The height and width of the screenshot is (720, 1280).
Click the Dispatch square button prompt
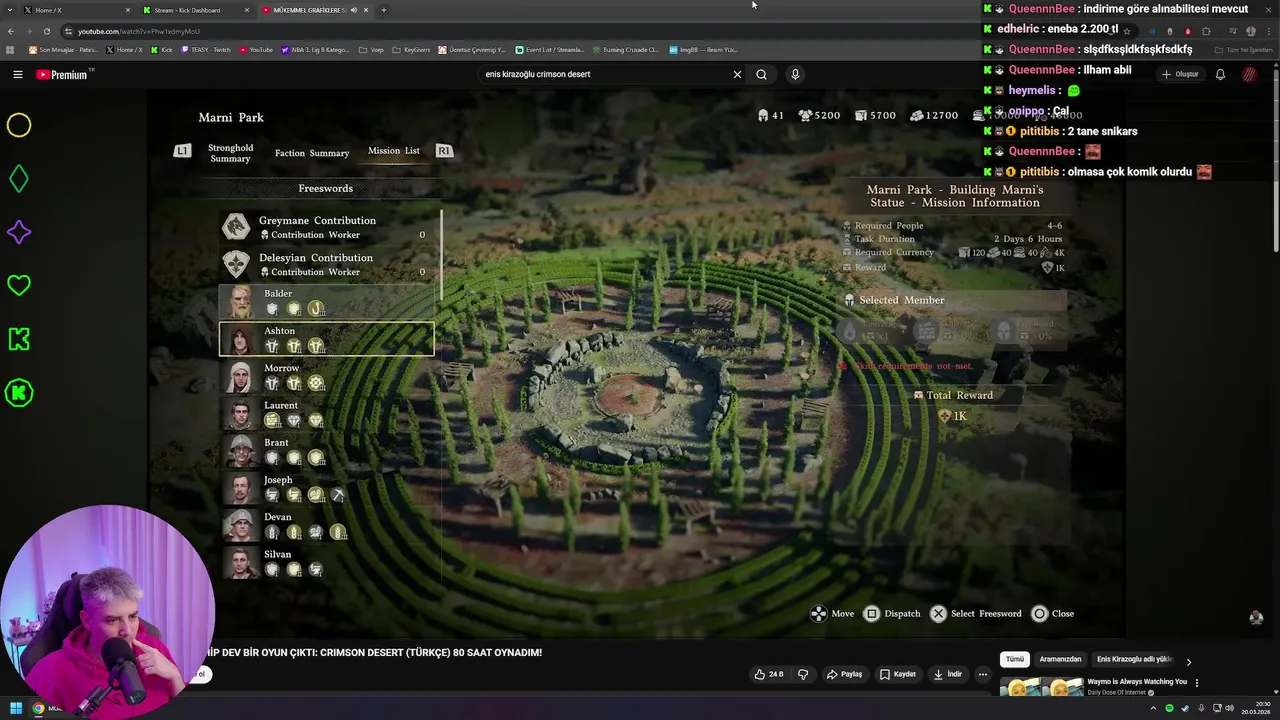point(892,614)
